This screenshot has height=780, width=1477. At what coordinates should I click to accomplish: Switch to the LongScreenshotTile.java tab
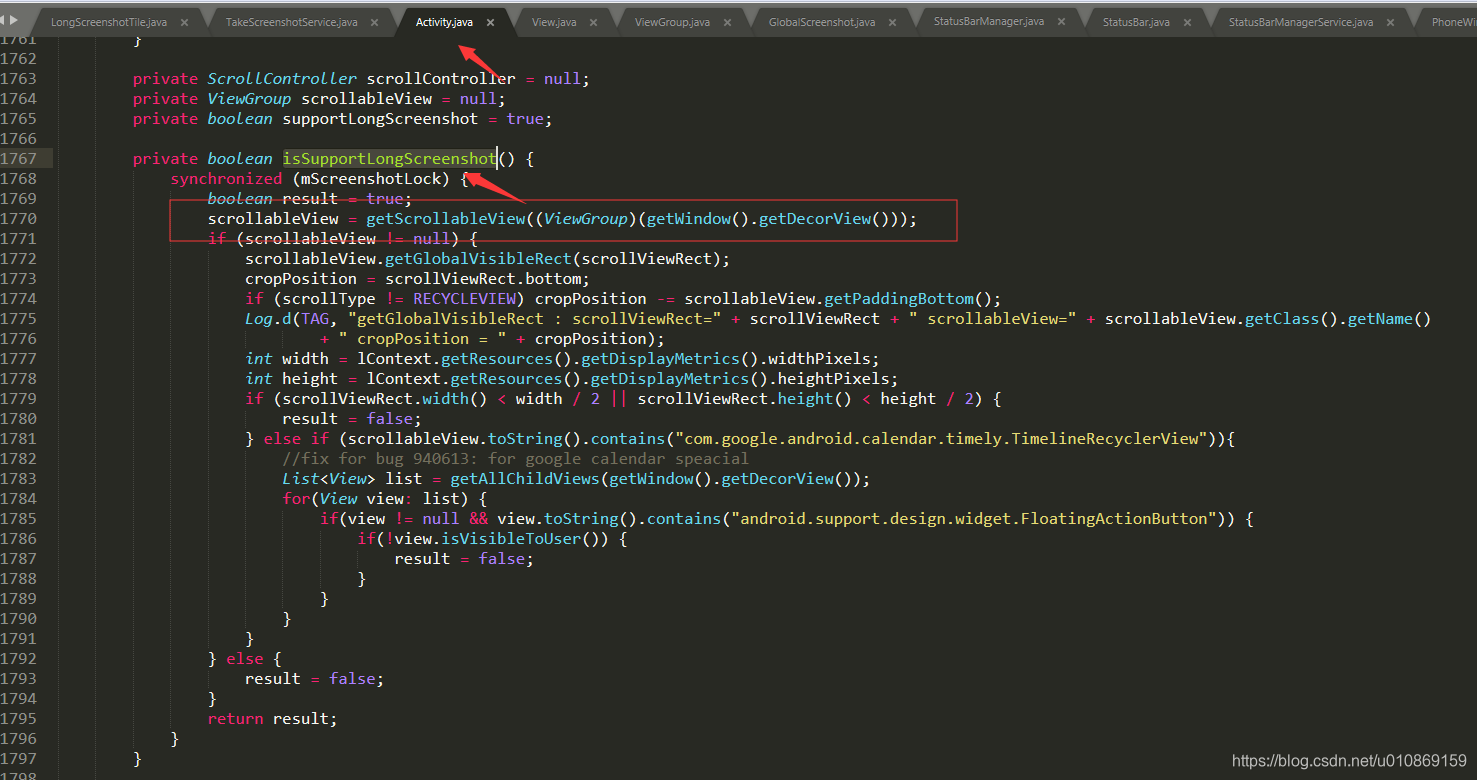tap(109, 21)
